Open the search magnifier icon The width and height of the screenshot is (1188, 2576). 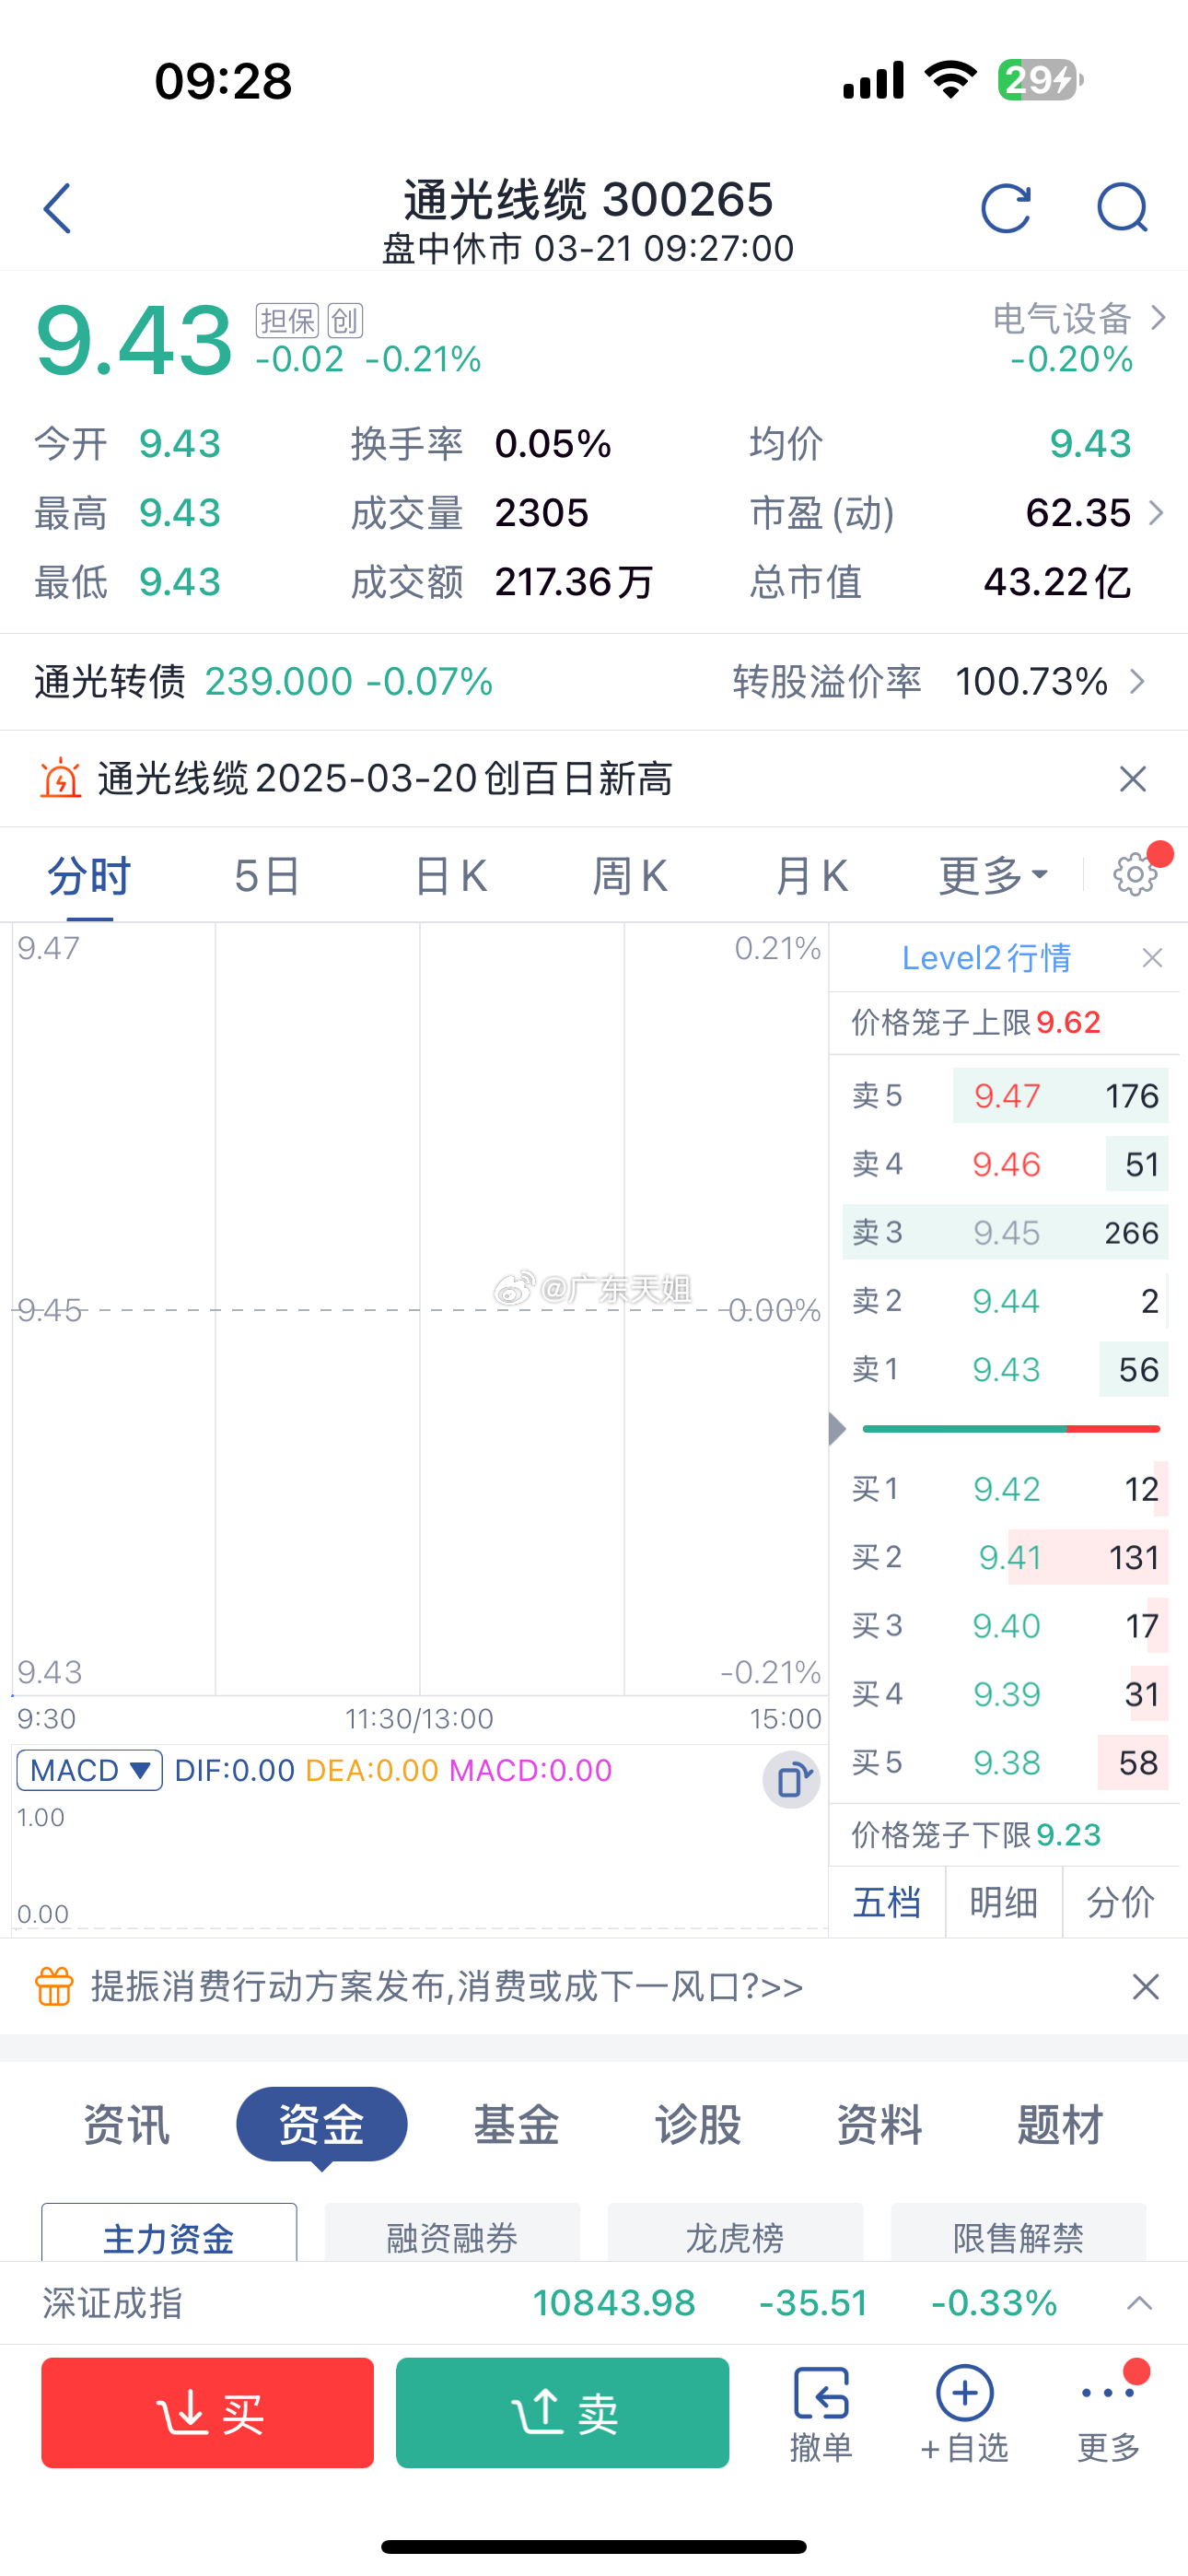1122,208
